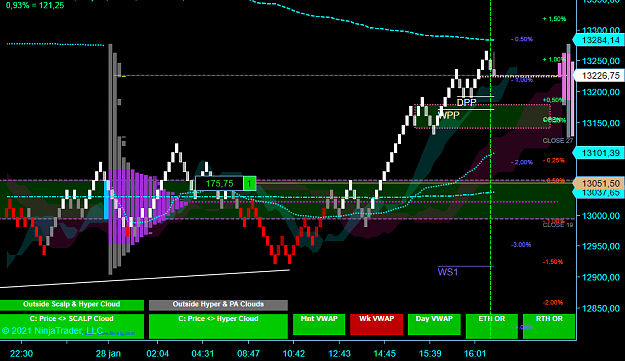625x361 pixels.
Task: Click the 13000,00 price axis value
Action: point(601,216)
